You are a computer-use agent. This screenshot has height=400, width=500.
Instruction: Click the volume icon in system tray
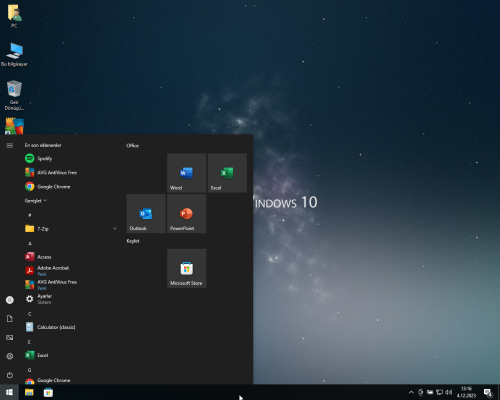(x=449, y=392)
